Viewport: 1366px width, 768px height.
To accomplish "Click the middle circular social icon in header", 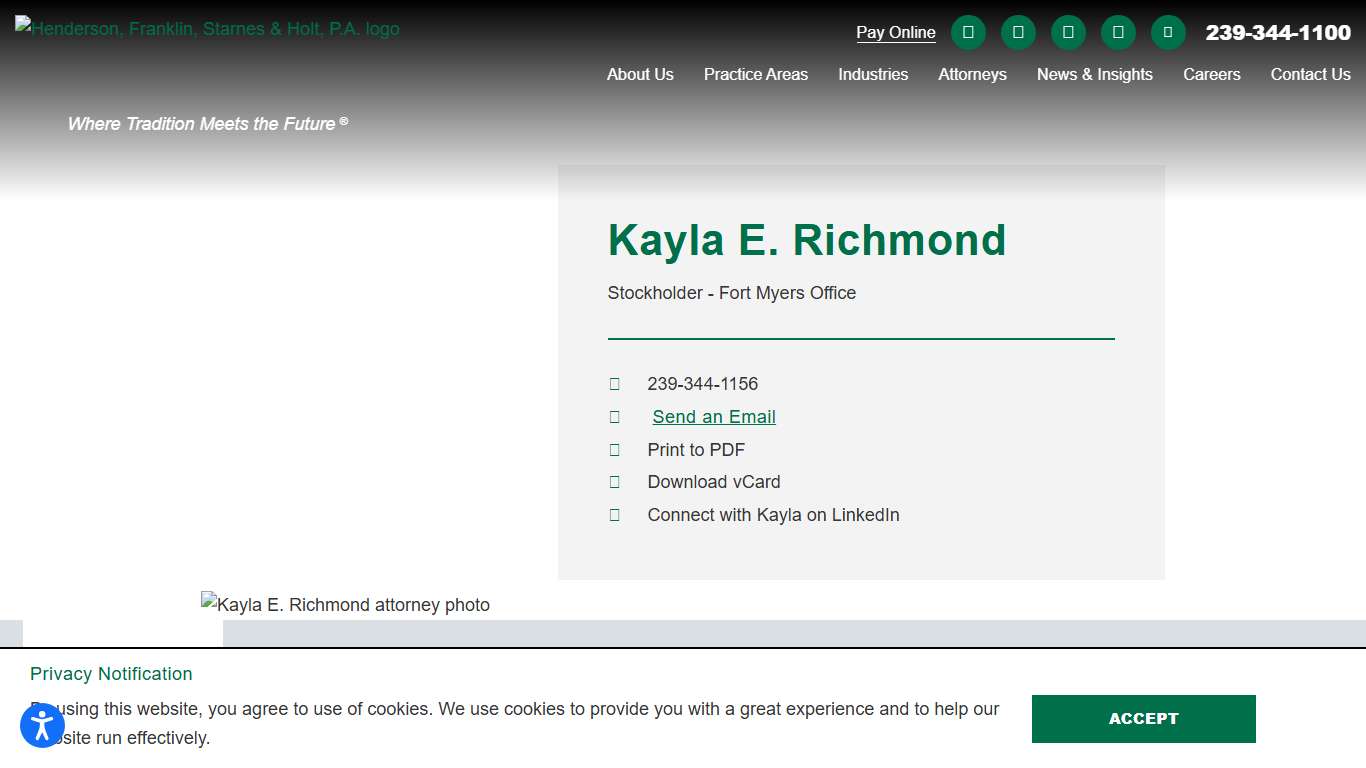I will [1068, 32].
